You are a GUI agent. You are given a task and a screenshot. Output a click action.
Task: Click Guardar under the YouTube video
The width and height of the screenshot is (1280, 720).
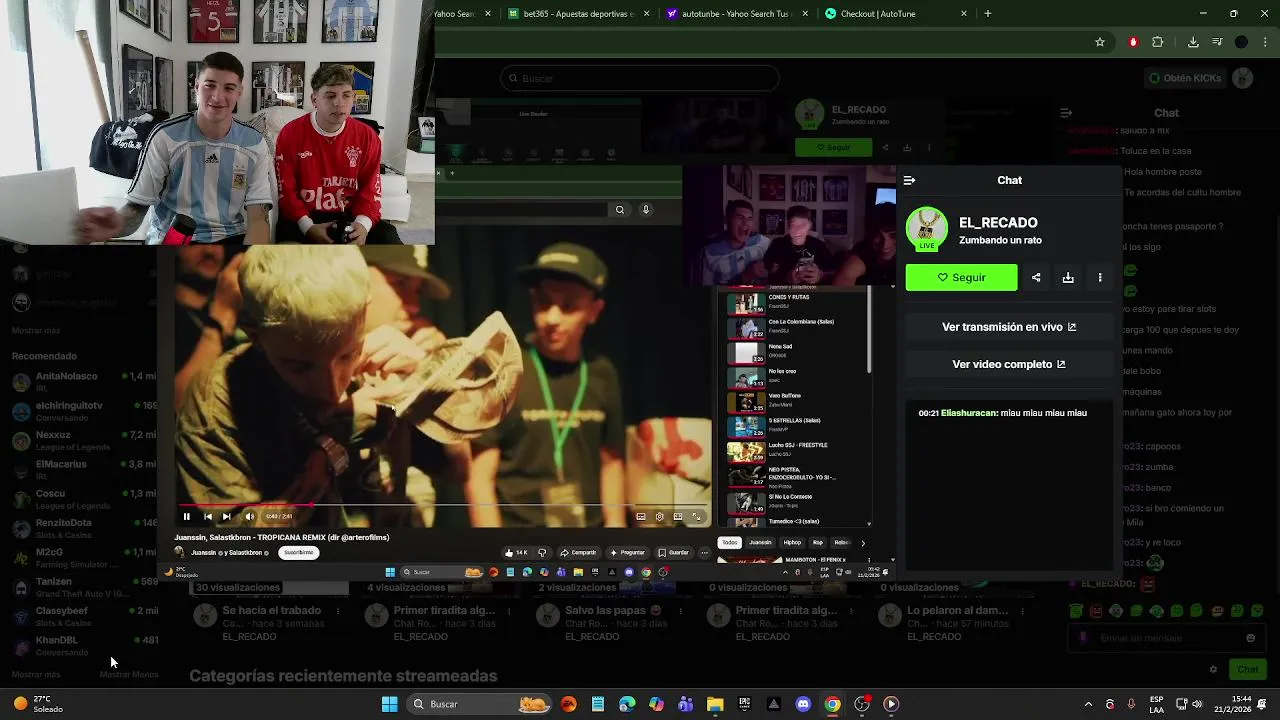click(x=673, y=552)
